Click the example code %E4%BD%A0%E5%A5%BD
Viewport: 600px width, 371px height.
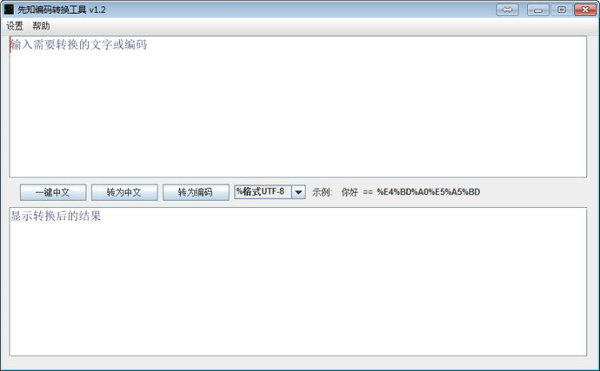tap(428, 192)
